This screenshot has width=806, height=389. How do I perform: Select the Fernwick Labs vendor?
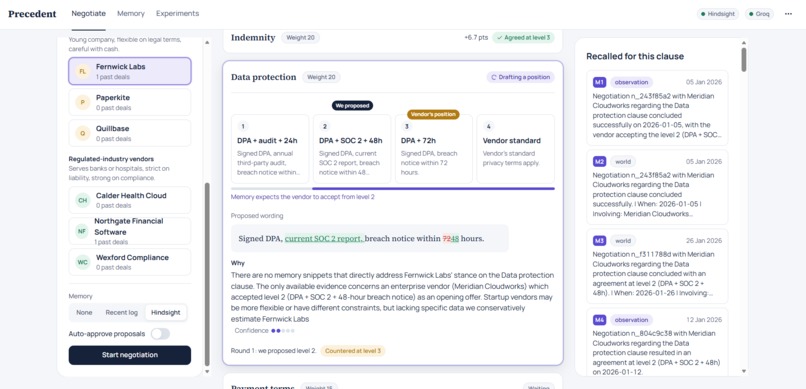[130, 71]
